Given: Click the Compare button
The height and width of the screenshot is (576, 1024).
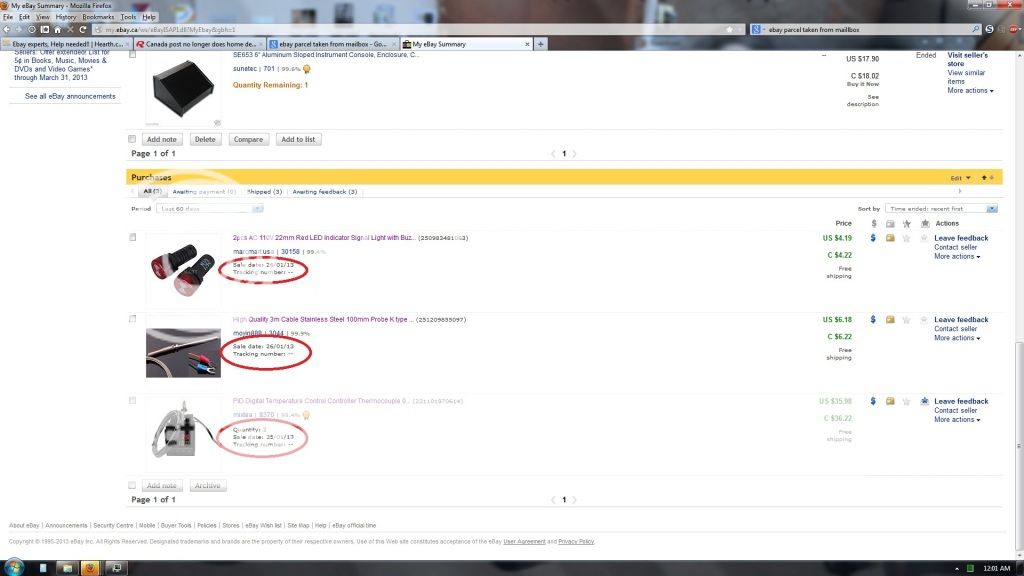Looking at the screenshot, I should click(x=248, y=139).
